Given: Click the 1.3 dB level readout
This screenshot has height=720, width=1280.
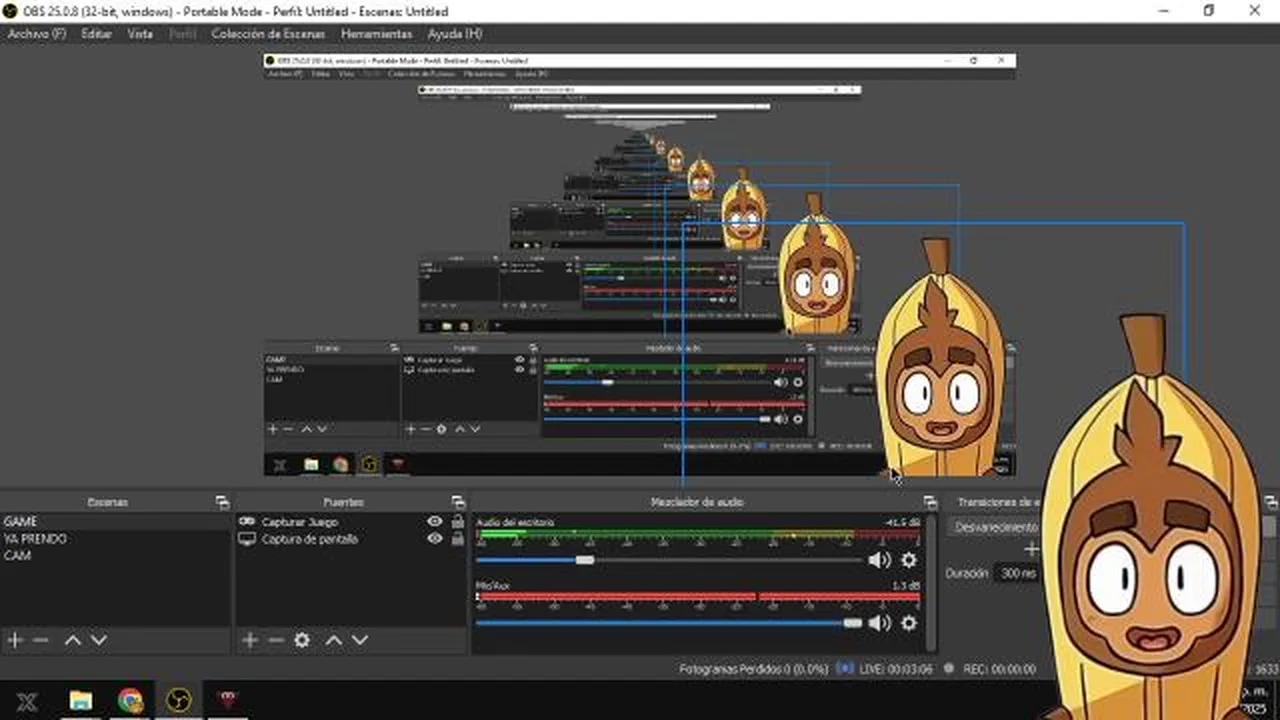Looking at the screenshot, I should pos(905,585).
